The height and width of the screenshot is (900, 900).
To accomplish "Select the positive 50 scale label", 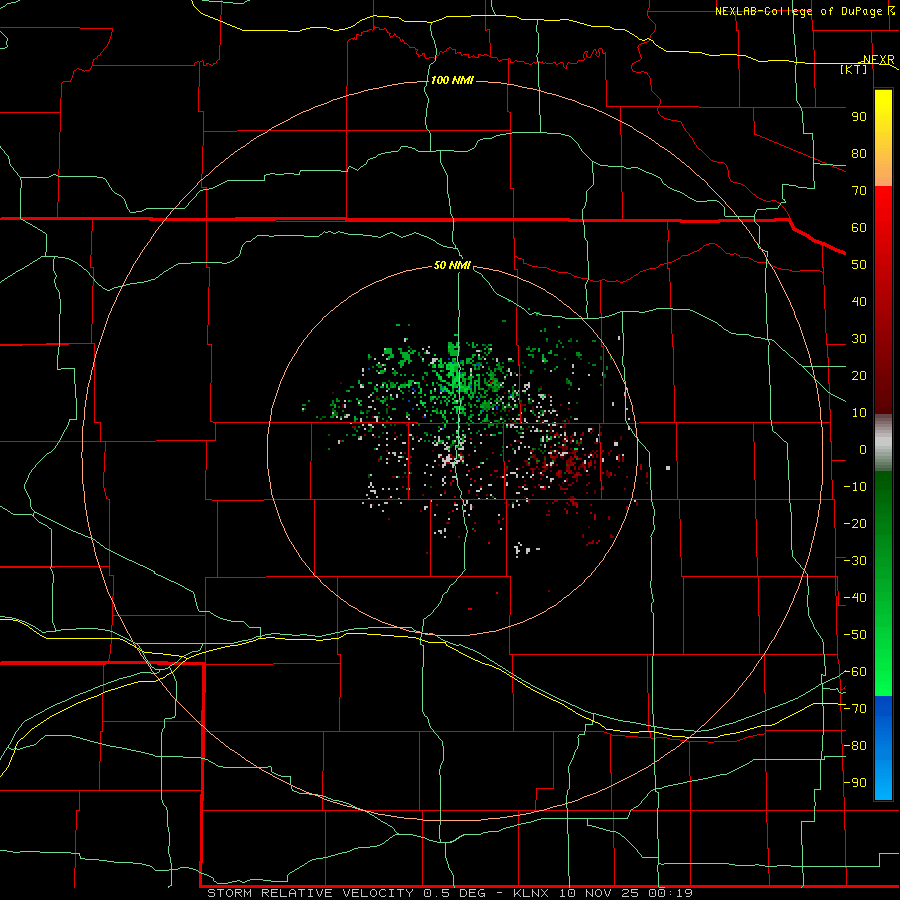I will [859, 265].
